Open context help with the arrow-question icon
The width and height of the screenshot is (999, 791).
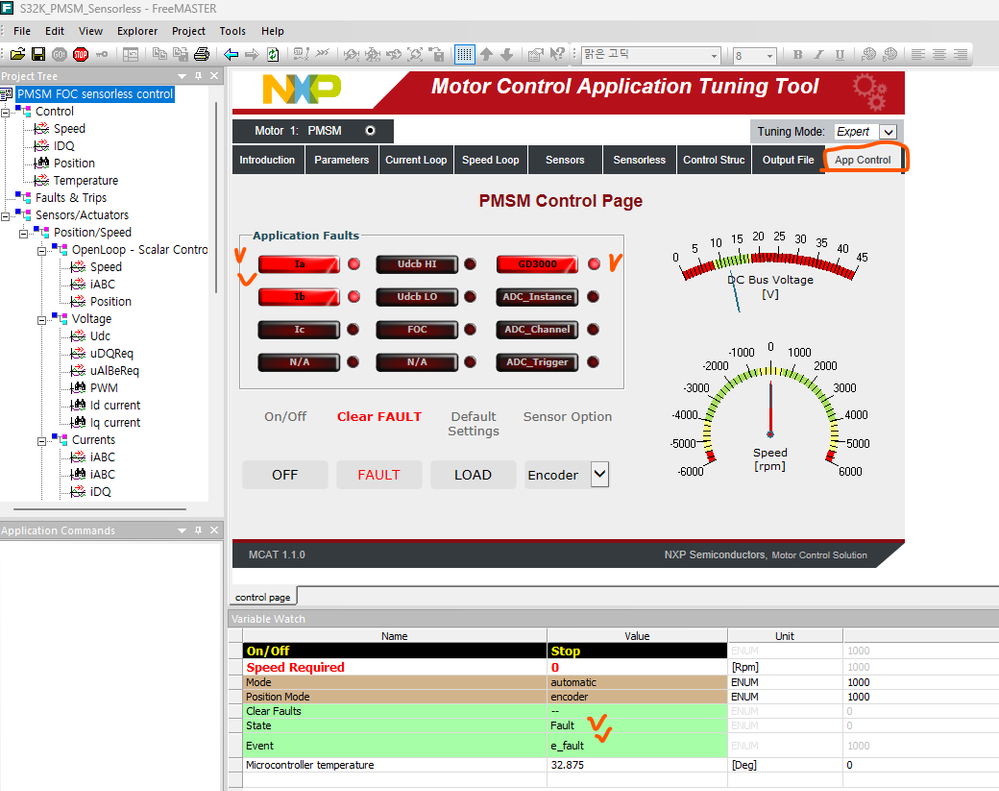point(557,55)
